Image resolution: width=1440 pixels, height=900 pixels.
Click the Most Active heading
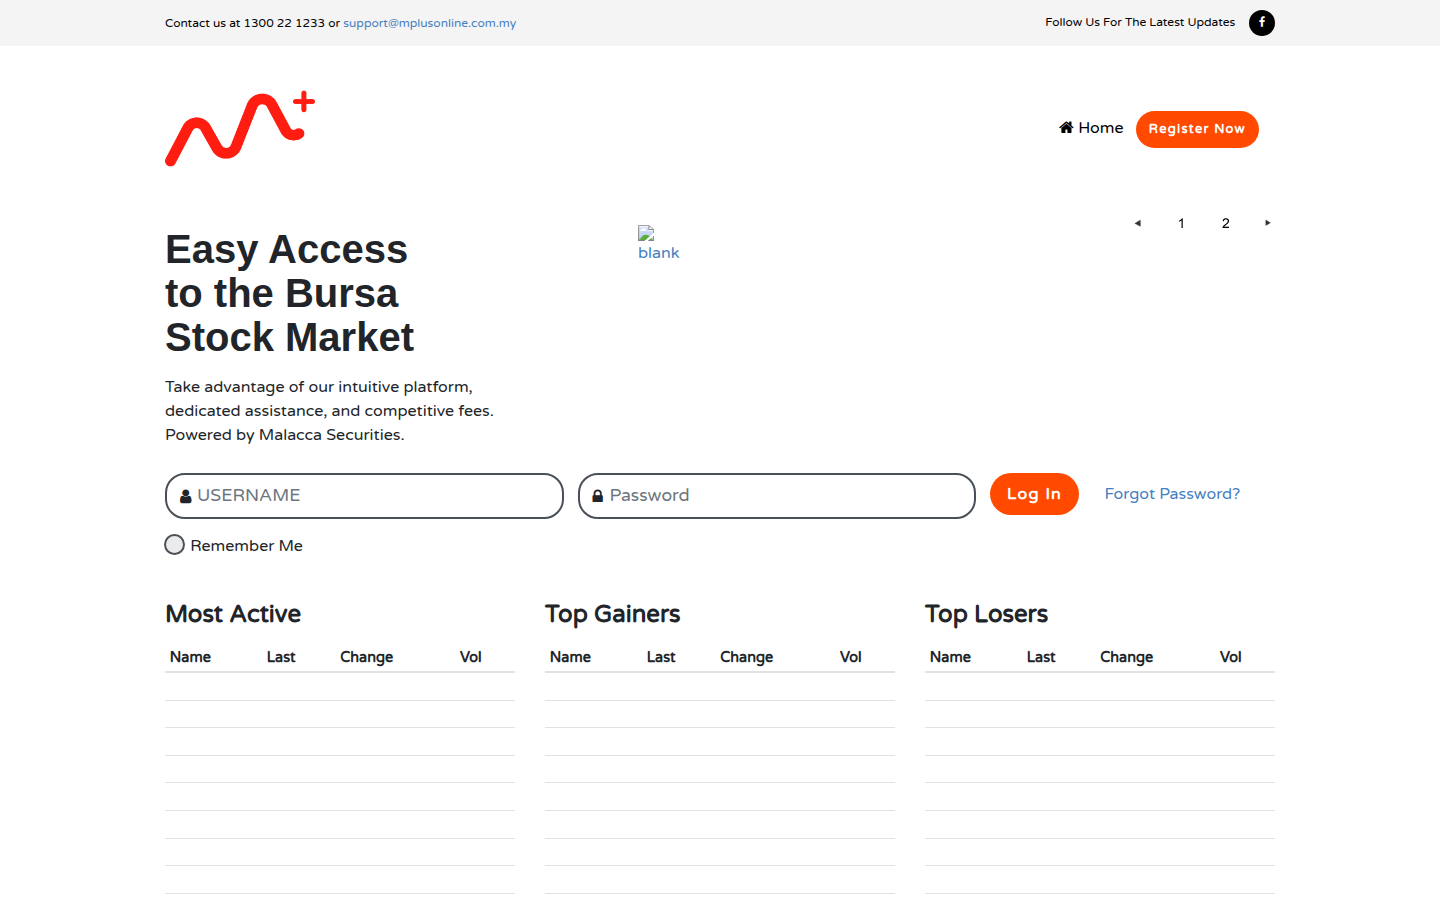233,614
